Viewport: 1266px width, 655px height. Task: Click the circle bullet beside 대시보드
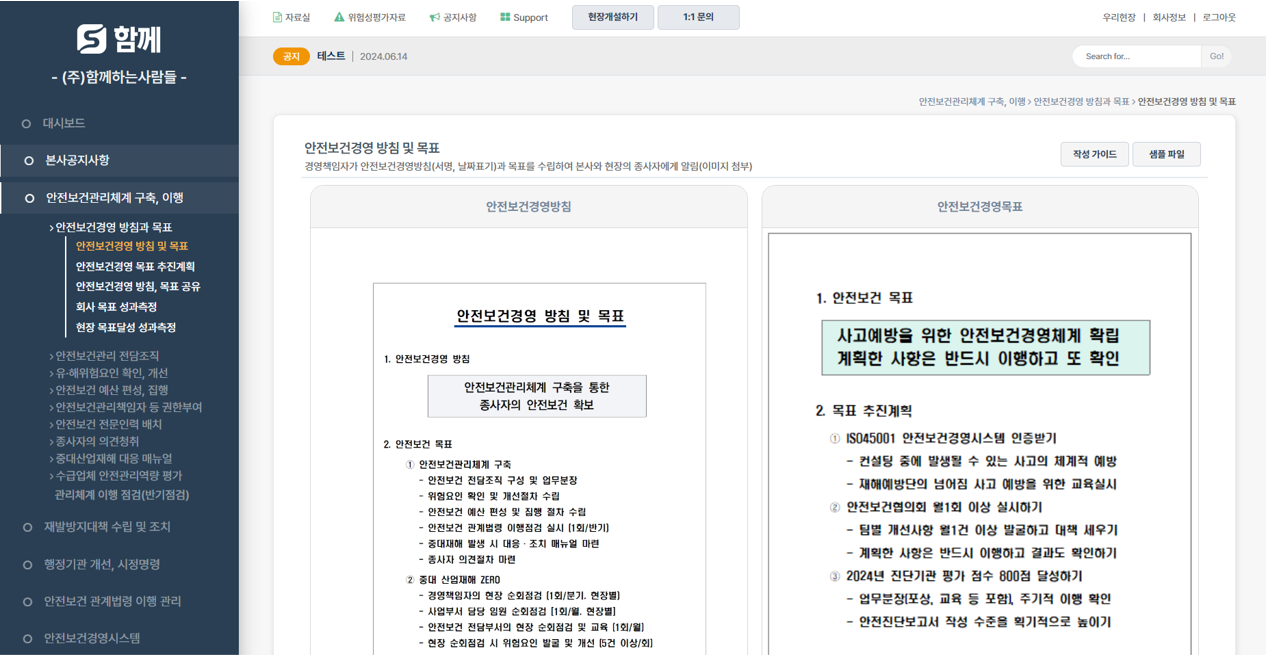click(x=27, y=124)
